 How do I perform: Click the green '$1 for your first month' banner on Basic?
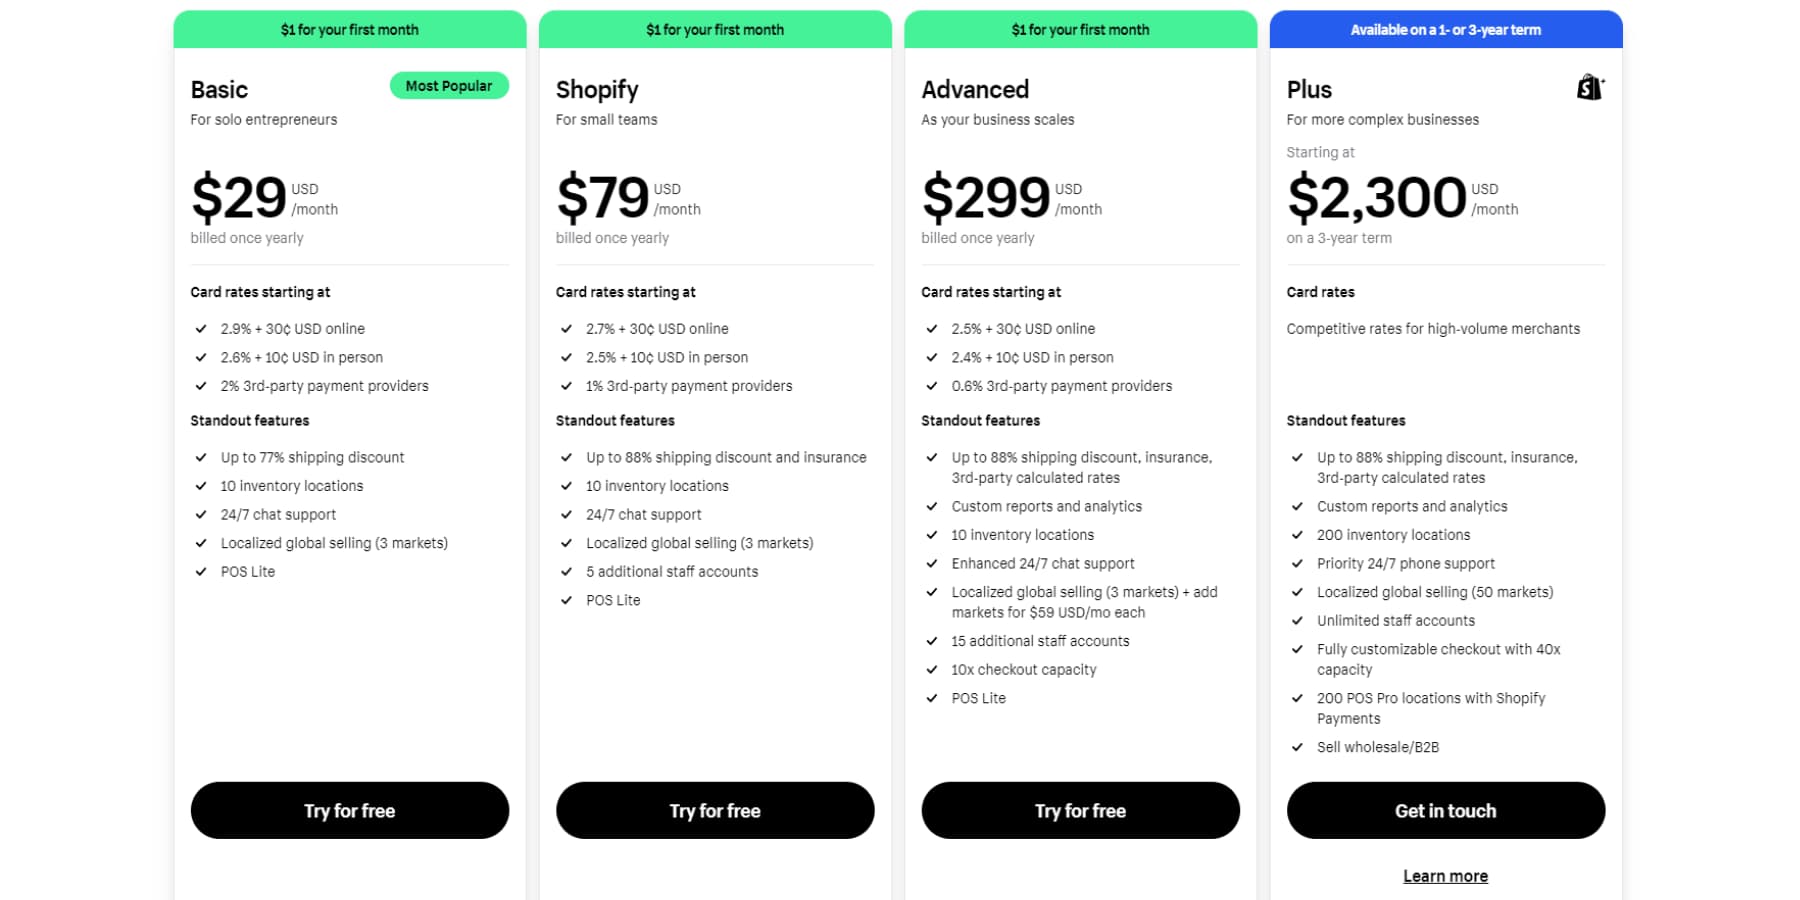tap(350, 29)
